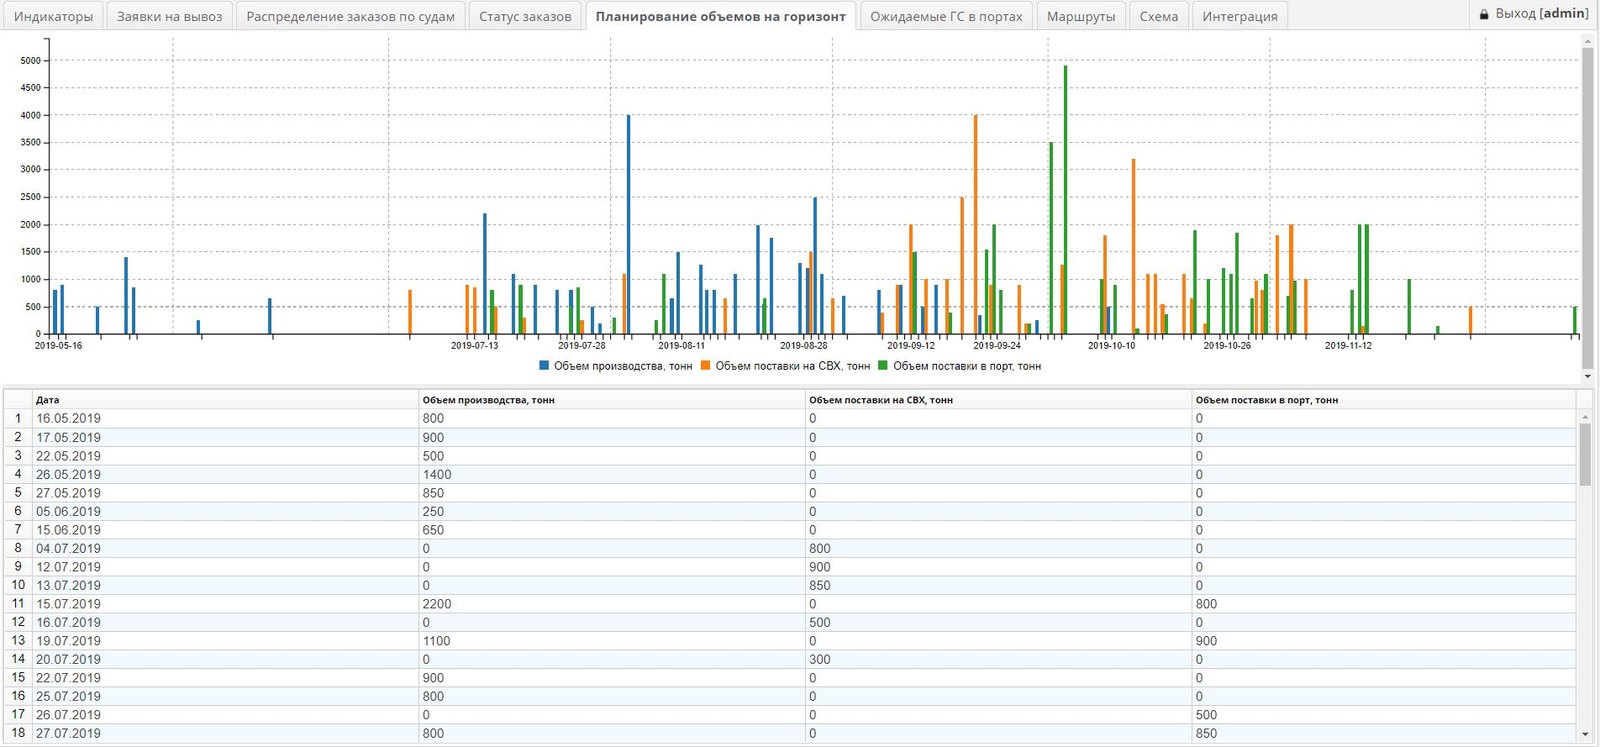
Task: Select date cell 04.07.2019
Action: click(x=226, y=548)
